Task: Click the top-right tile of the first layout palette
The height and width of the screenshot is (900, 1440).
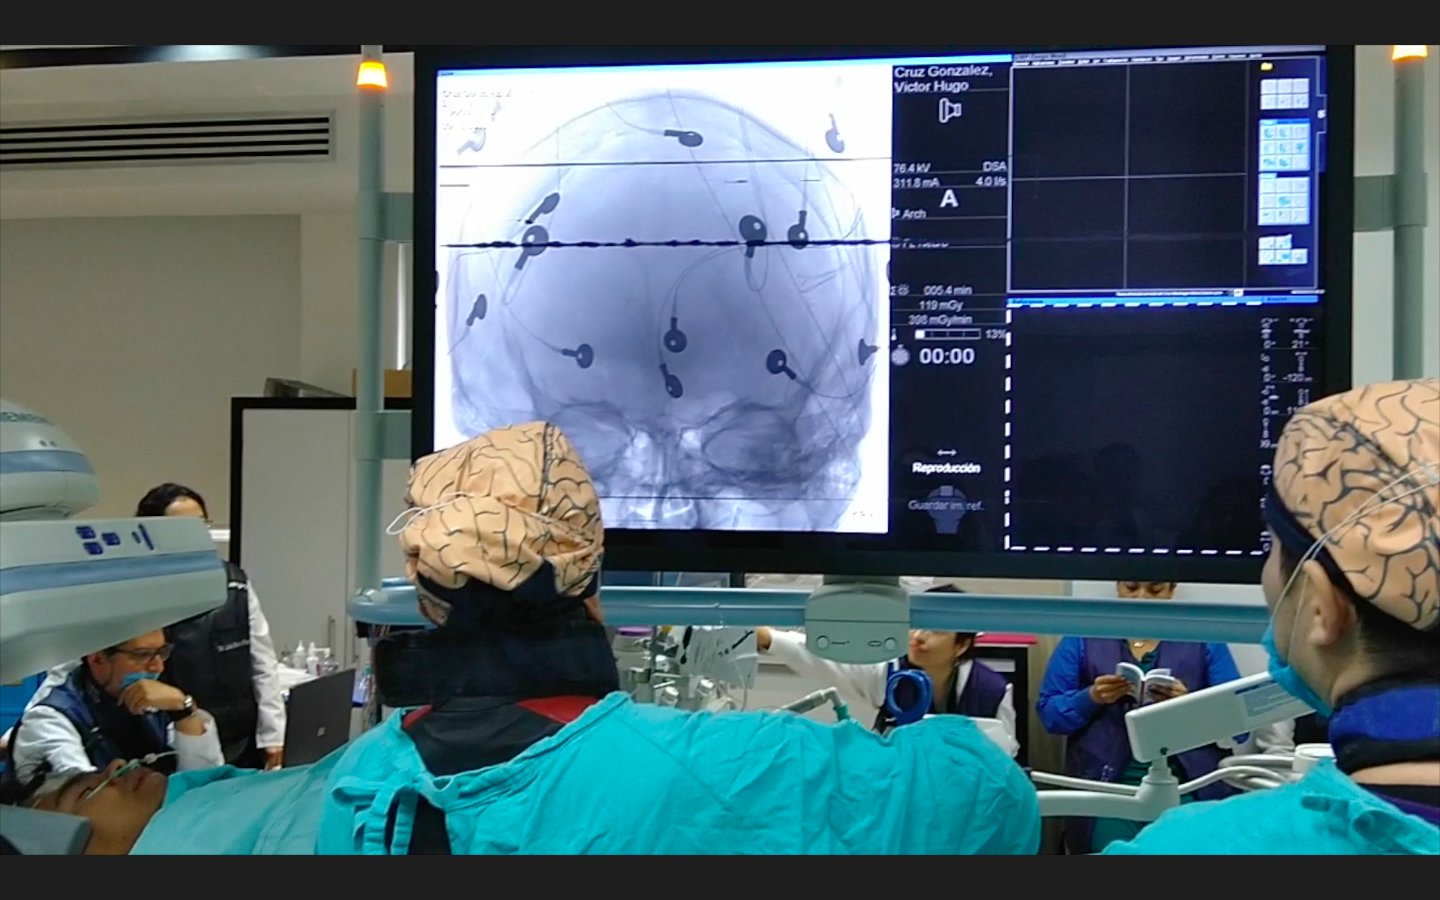Action: point(1301,86)
